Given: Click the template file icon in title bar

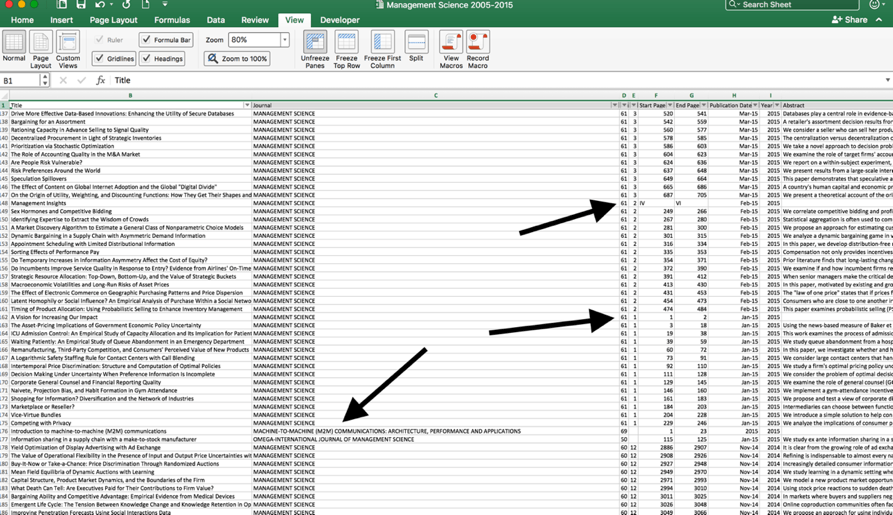Looking at the screenshot, I should click(62, 5).
